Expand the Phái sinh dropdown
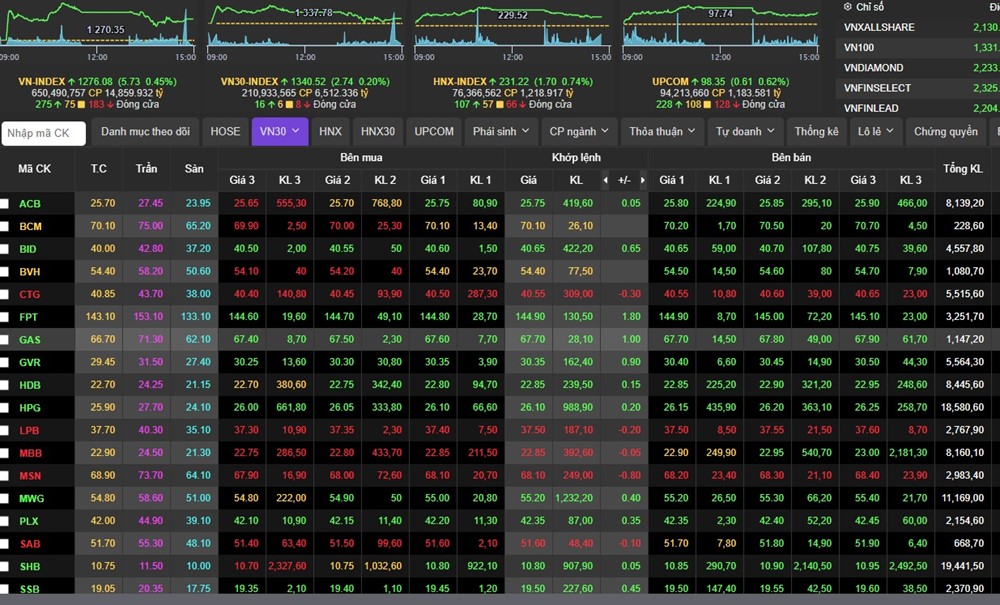 coord(501,131)
